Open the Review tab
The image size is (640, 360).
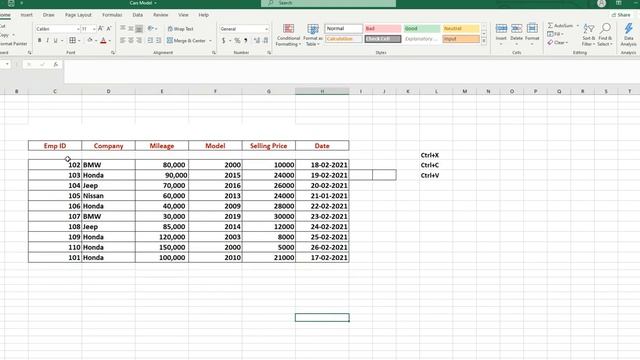160,15
